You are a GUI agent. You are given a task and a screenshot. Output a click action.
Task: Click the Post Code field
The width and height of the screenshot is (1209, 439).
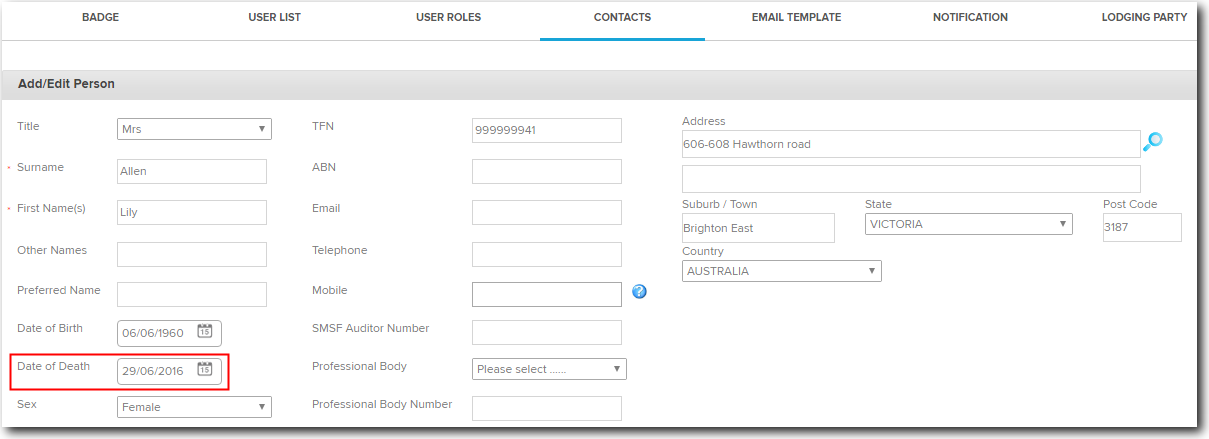coord(1141,227)
